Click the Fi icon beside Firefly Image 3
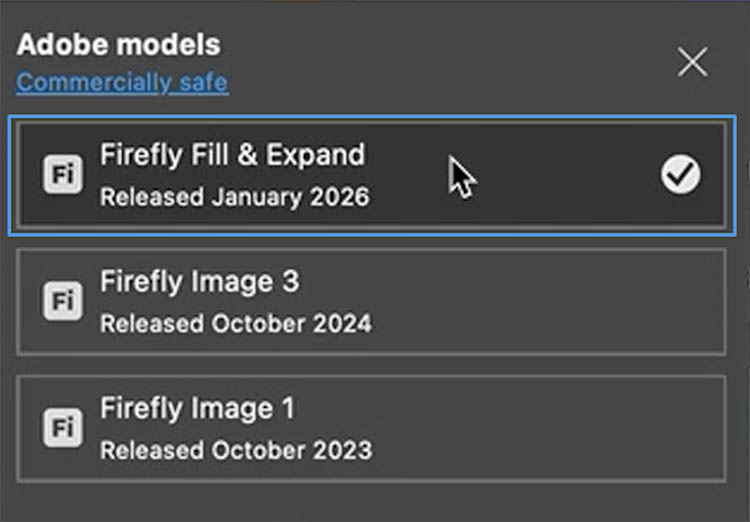 point(63,301)
